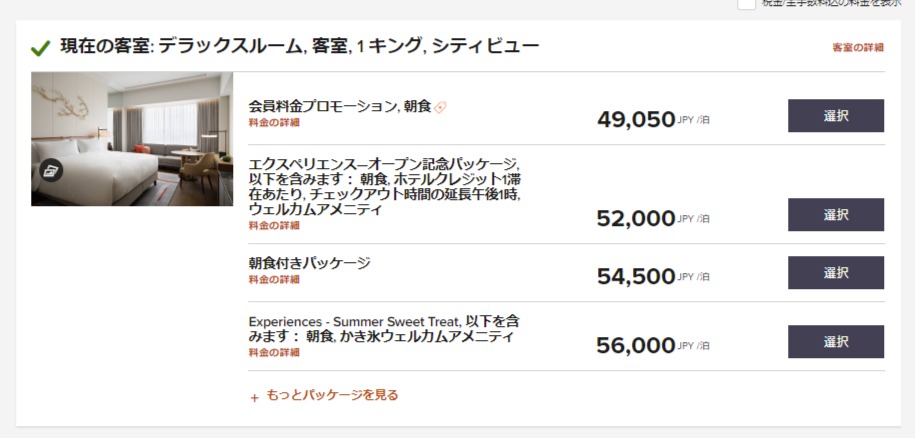
Task: Select the 49,050 JPY member rate
Action: (836, 115)
